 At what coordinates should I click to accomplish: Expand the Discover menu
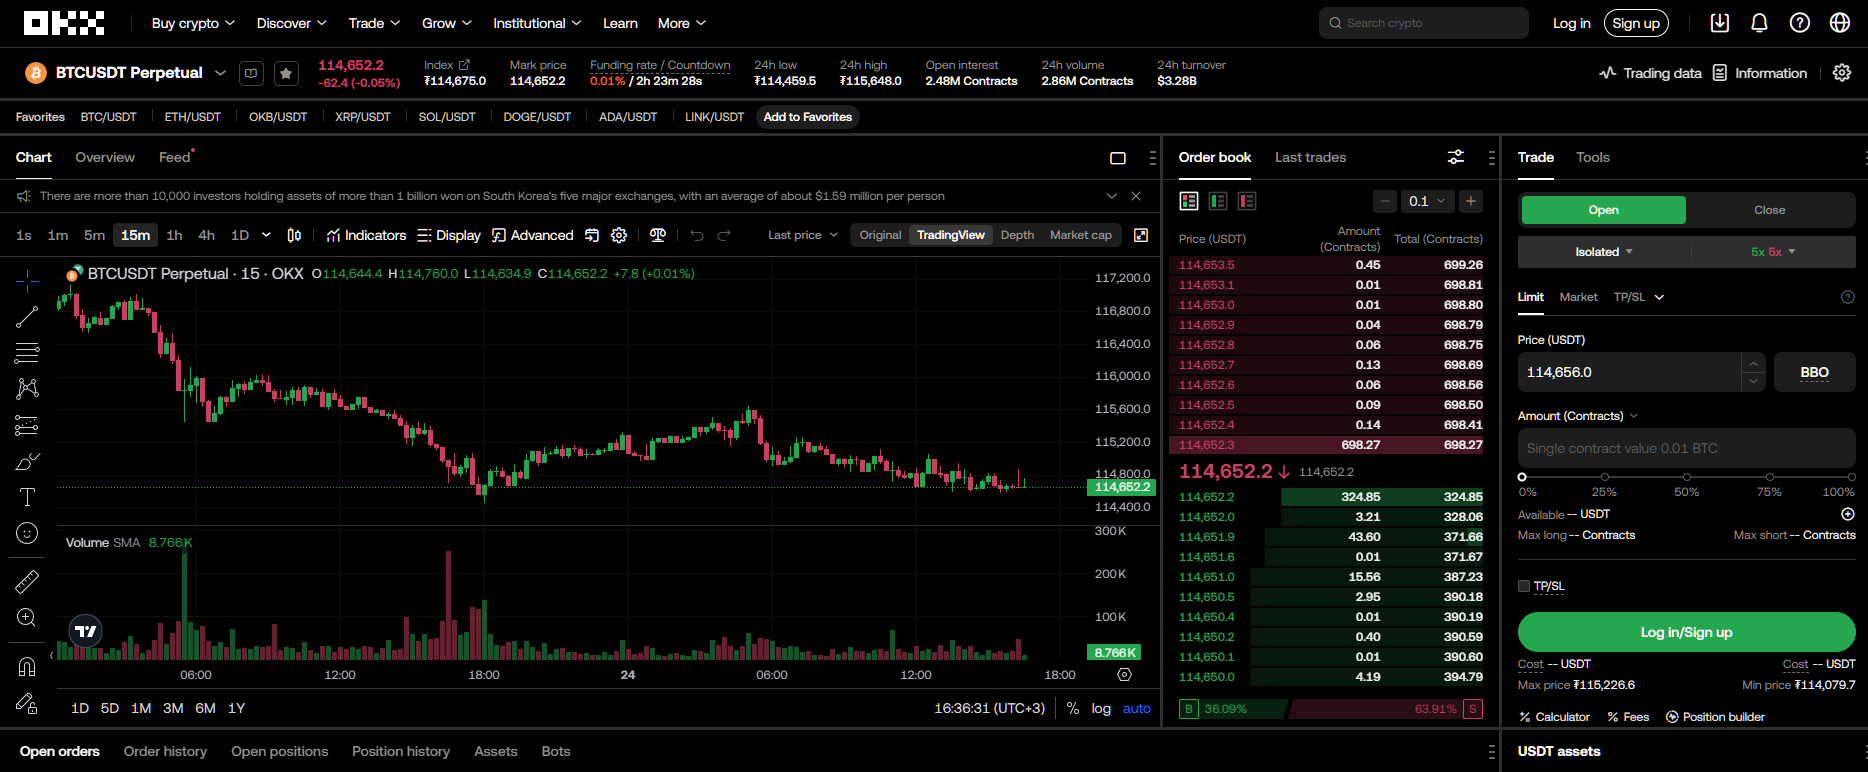[x=291, y=23]
